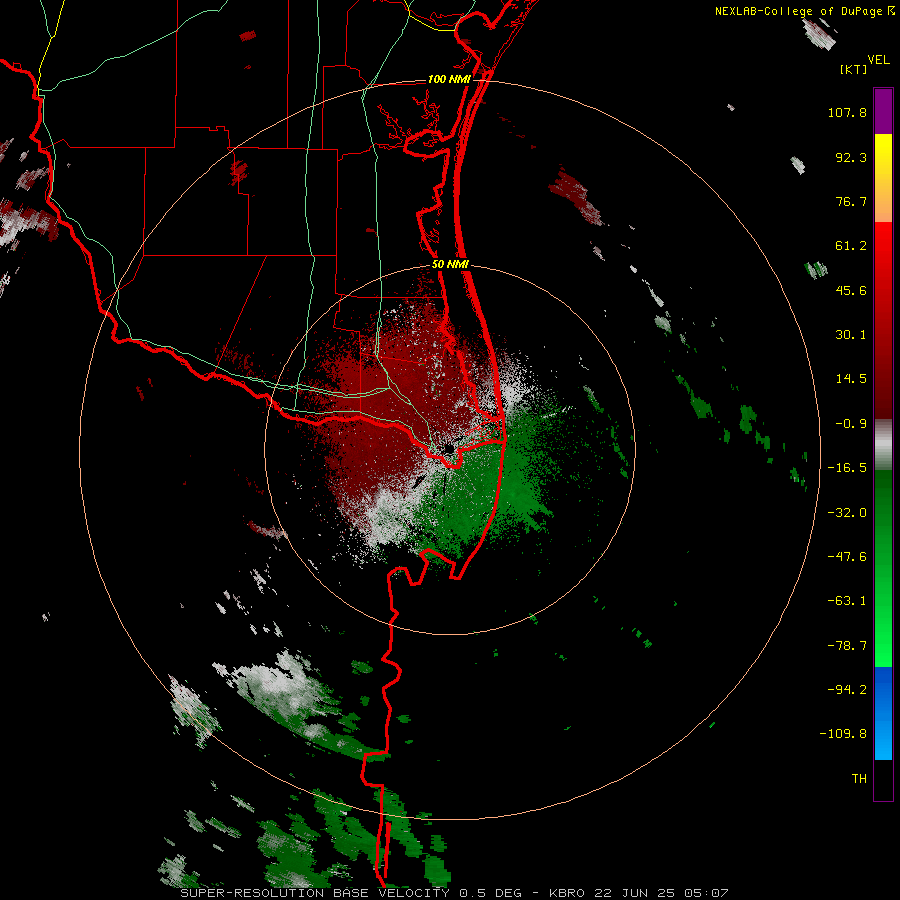Click the -16.5 legend value

(x=847, y=468)
